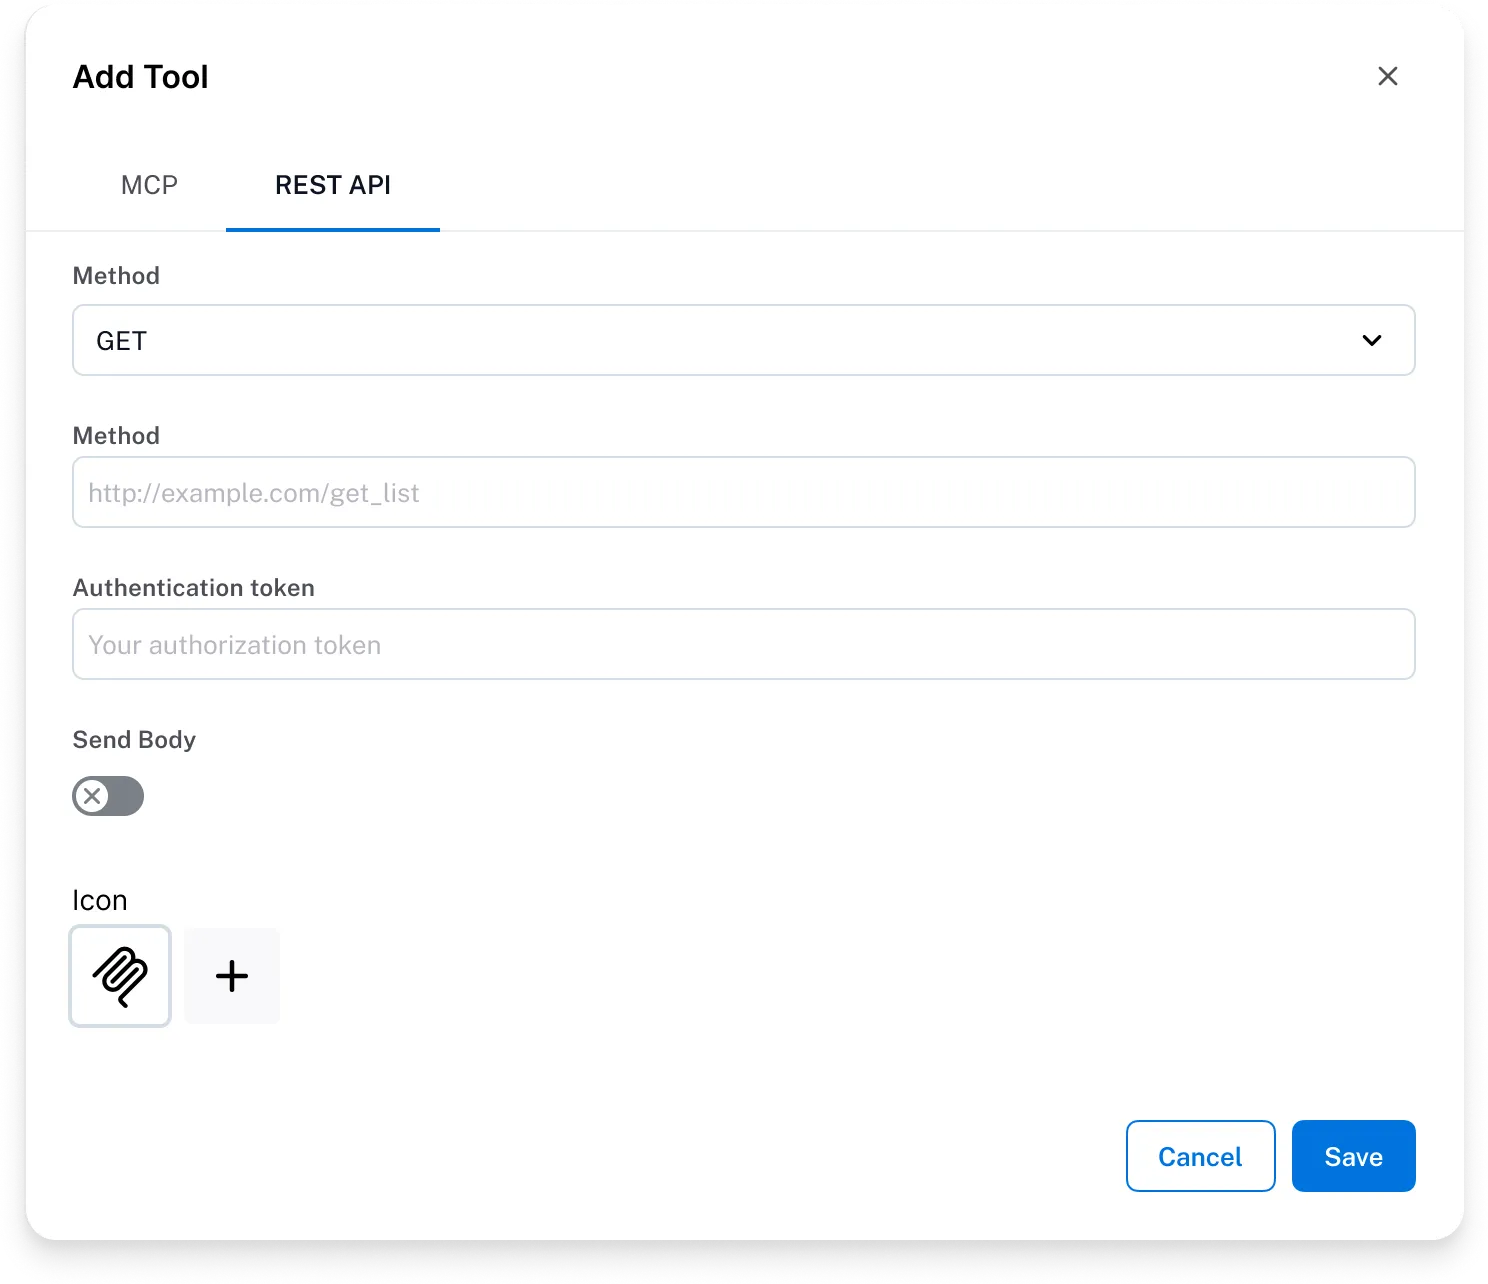
Task: Open the Method dropdown chevron
Action: pyautogui.click(x=1373, y=340)
